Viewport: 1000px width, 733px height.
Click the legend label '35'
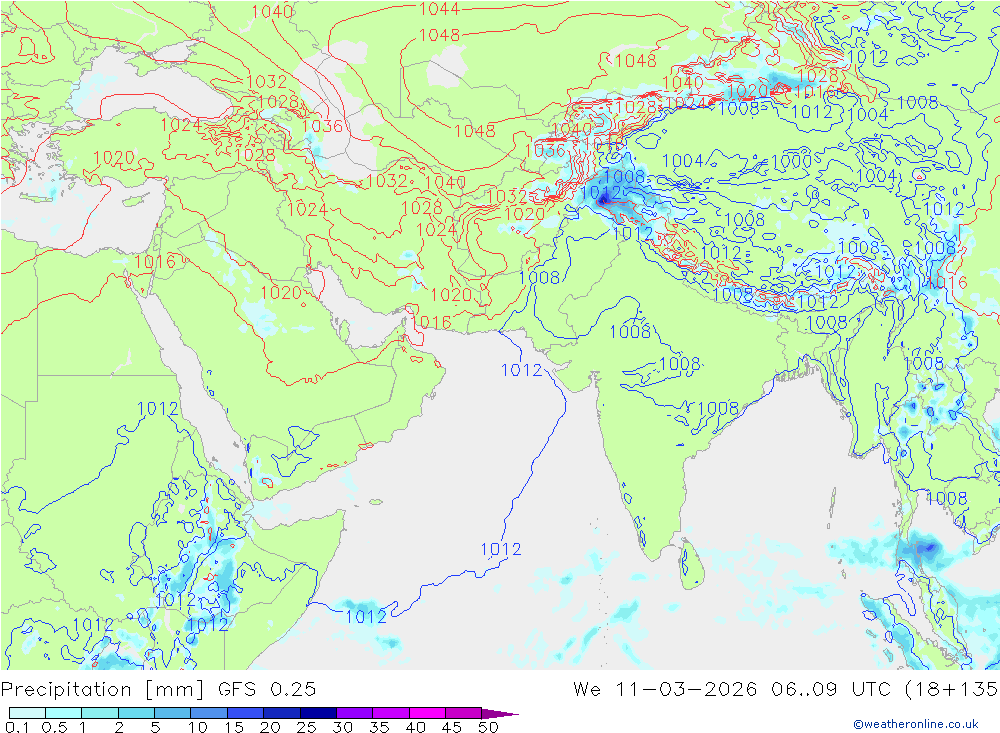pyautogui.click(x=379, y=727)
